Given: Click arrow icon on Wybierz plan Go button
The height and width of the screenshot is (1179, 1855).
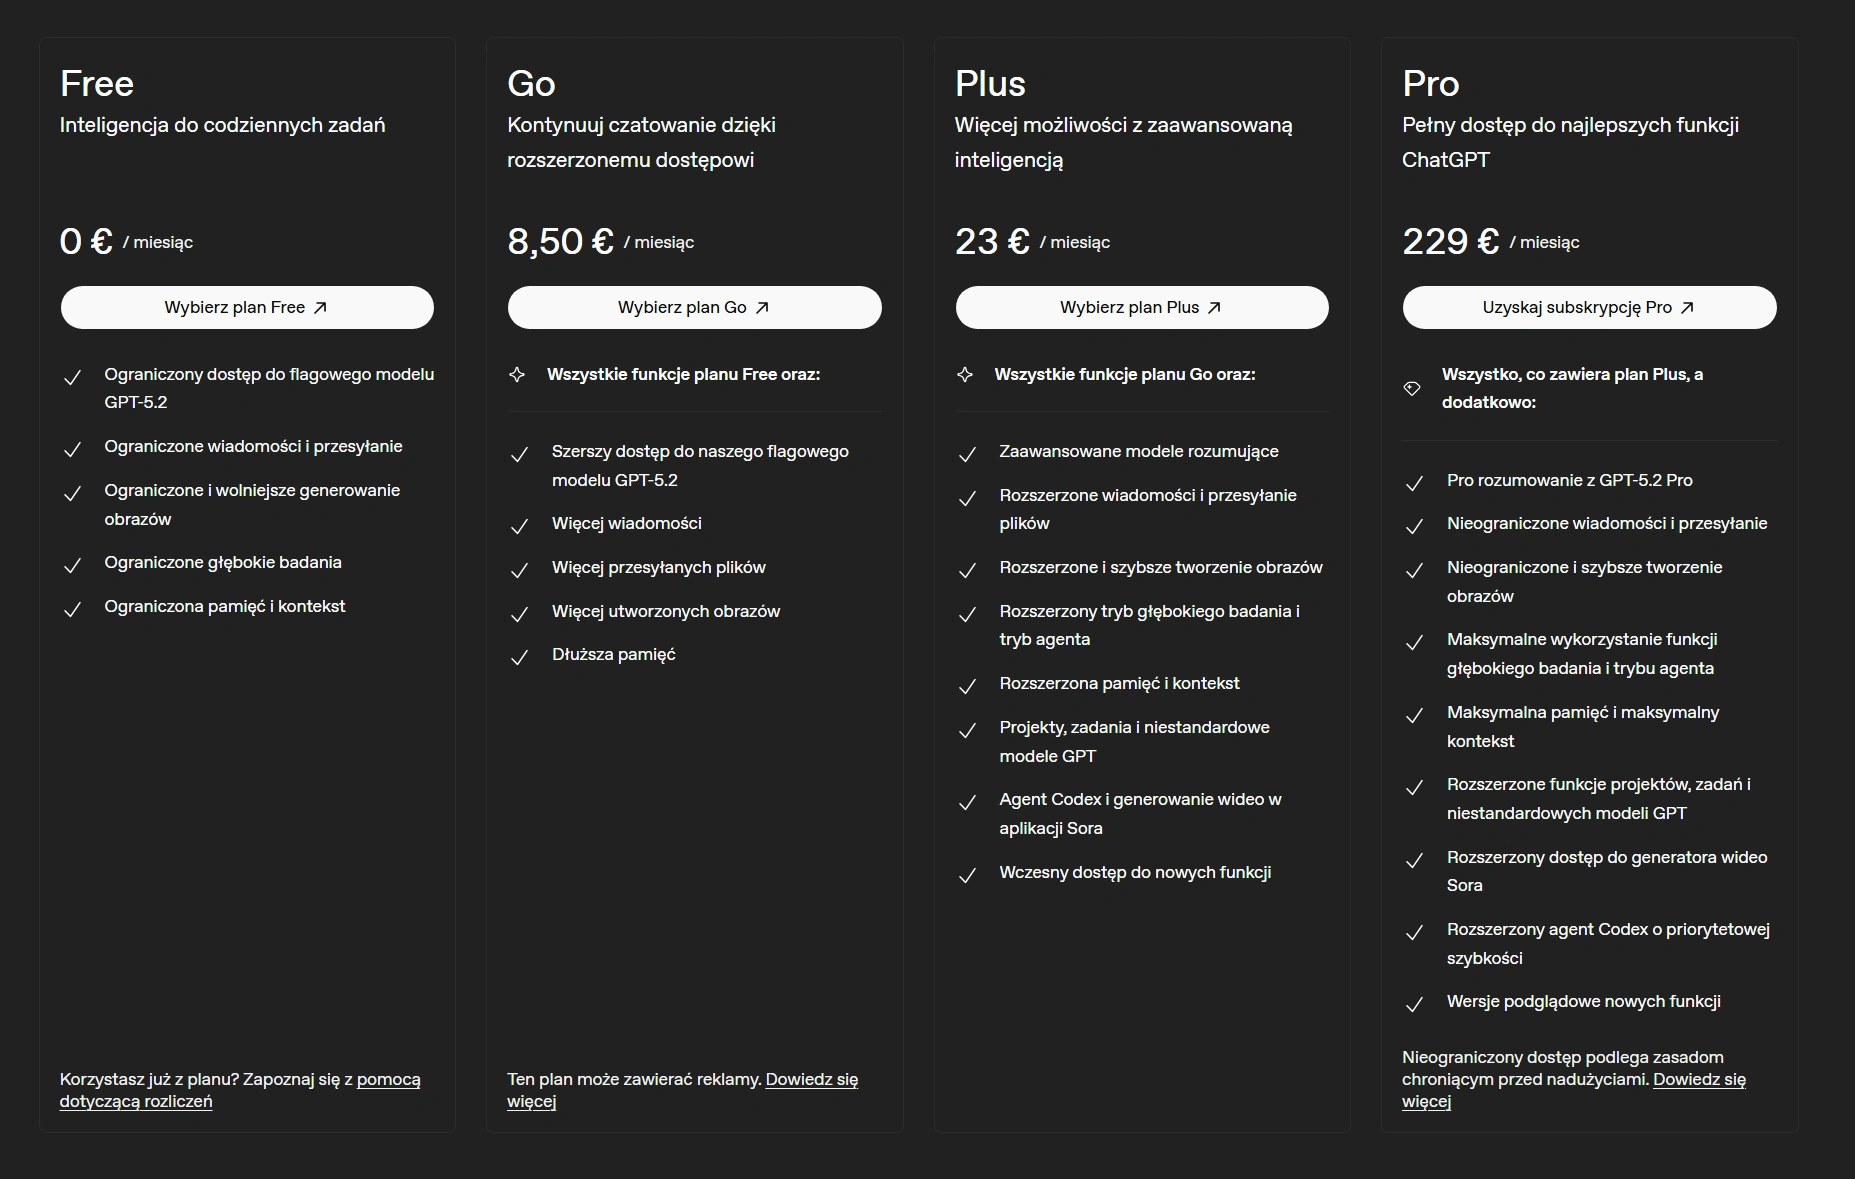Looking at the screenshot, I should (762, 308).
